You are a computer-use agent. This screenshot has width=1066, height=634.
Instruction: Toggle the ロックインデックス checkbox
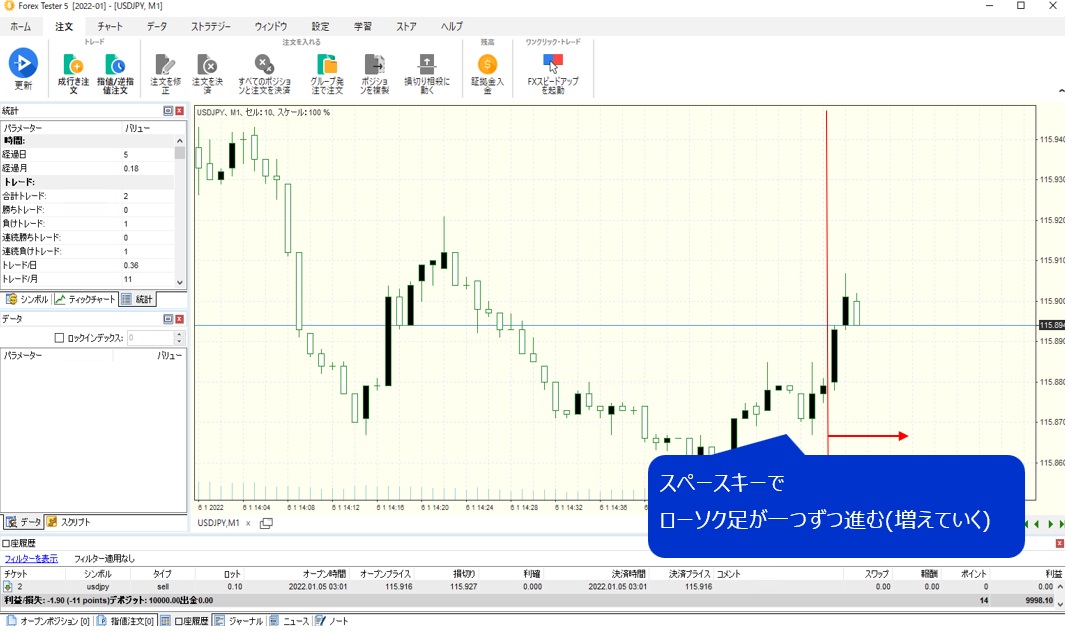click(59, 339)
